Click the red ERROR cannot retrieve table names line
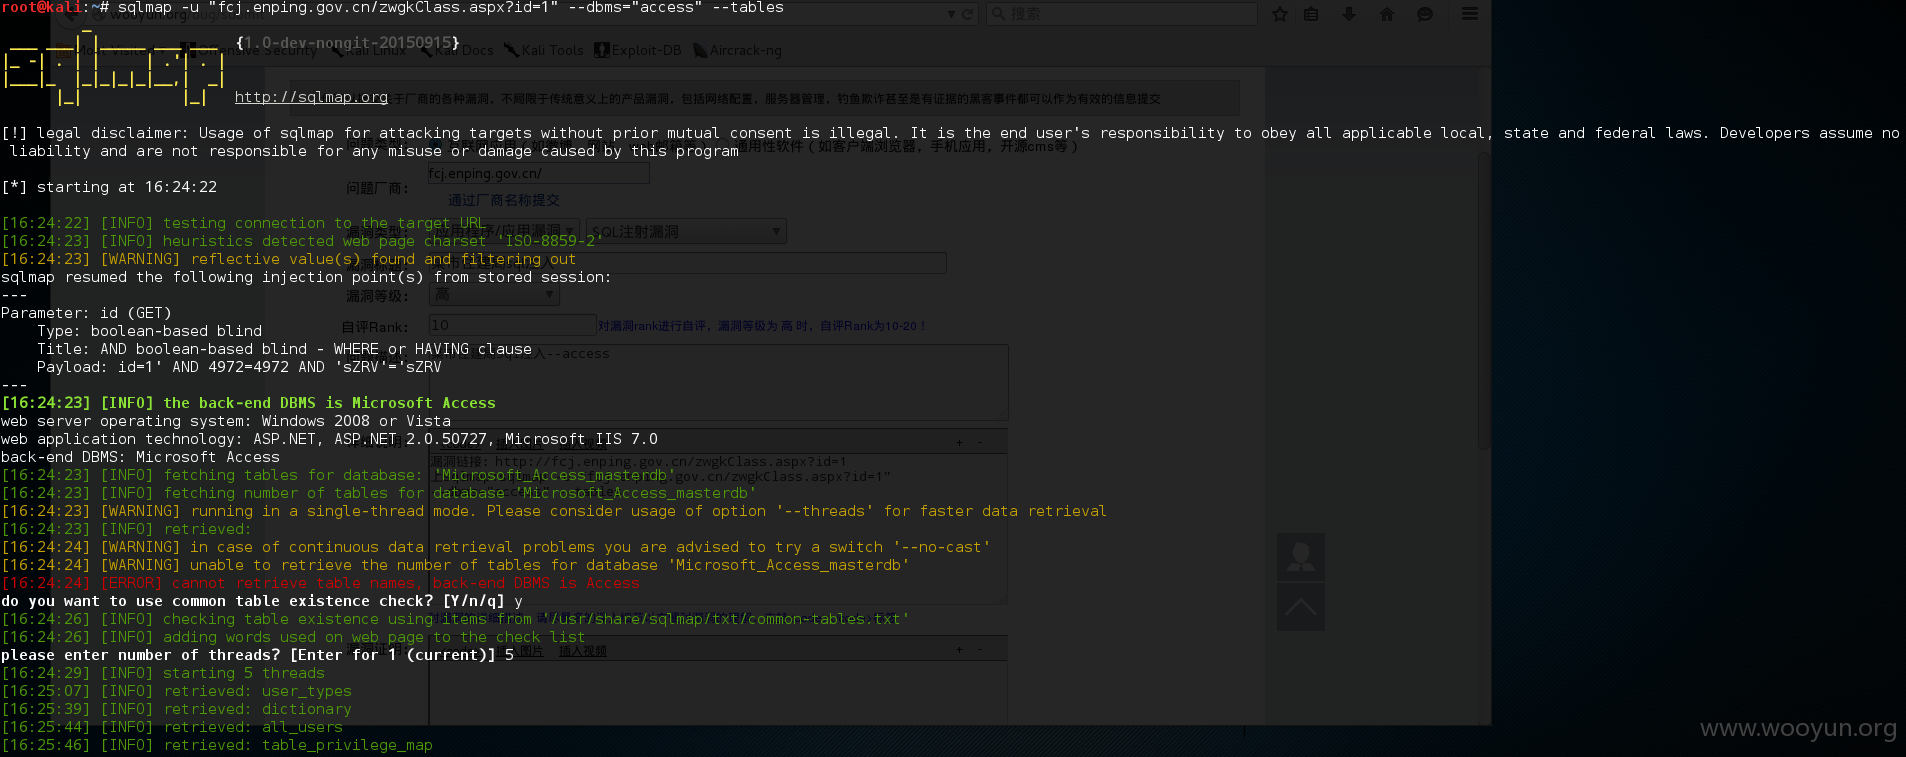1906x757 pixels. pos(320,583)
